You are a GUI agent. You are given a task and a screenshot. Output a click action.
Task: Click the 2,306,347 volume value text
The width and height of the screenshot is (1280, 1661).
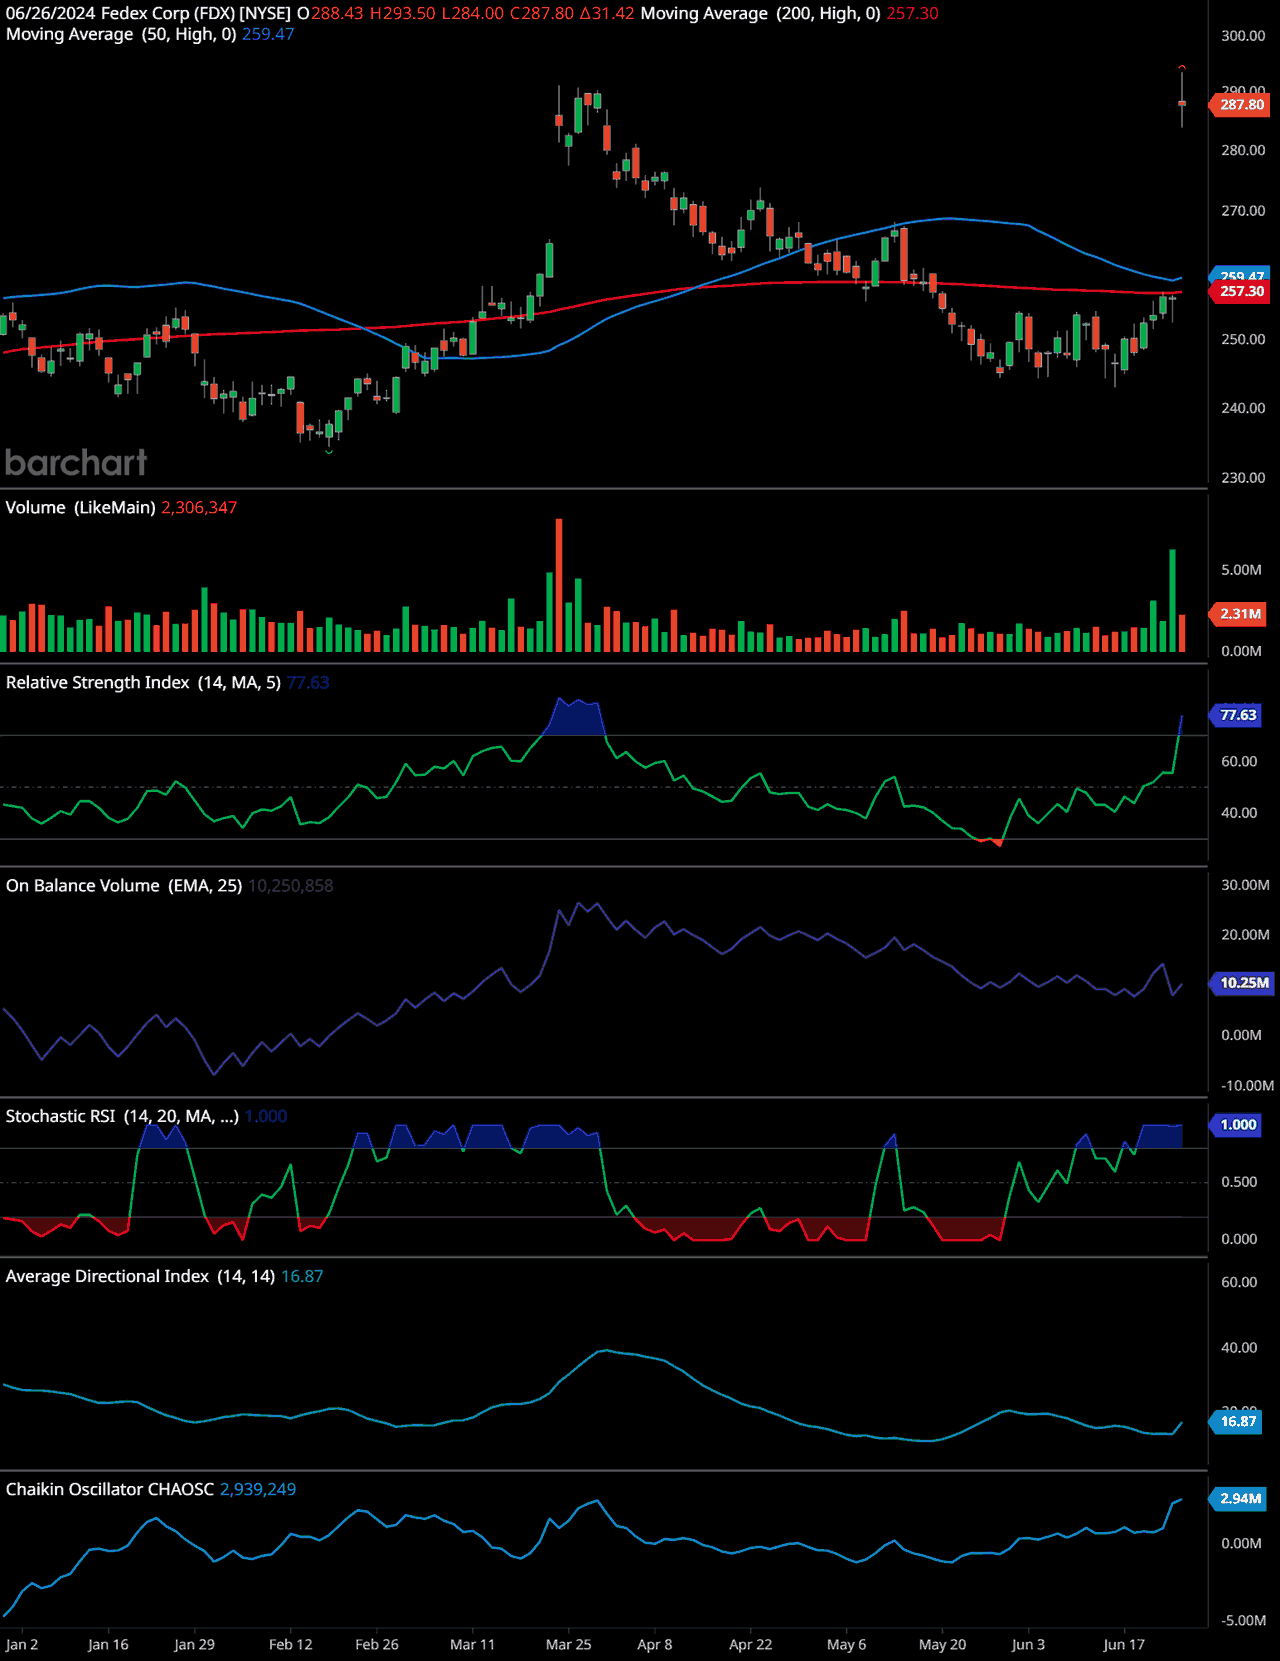click(x=199, y=507)
